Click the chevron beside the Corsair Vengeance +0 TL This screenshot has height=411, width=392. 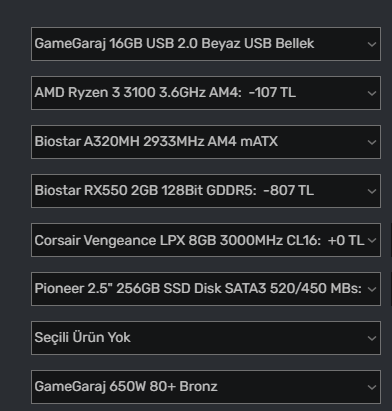point(372,240)
